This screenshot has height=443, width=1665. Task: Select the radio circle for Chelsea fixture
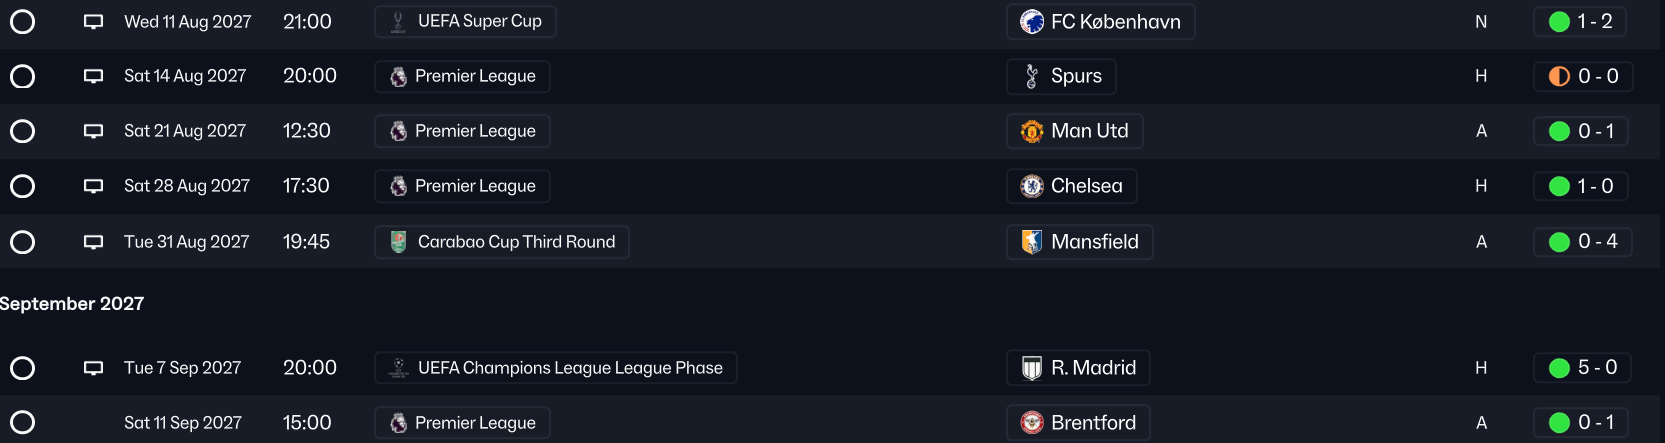point(22,186)
